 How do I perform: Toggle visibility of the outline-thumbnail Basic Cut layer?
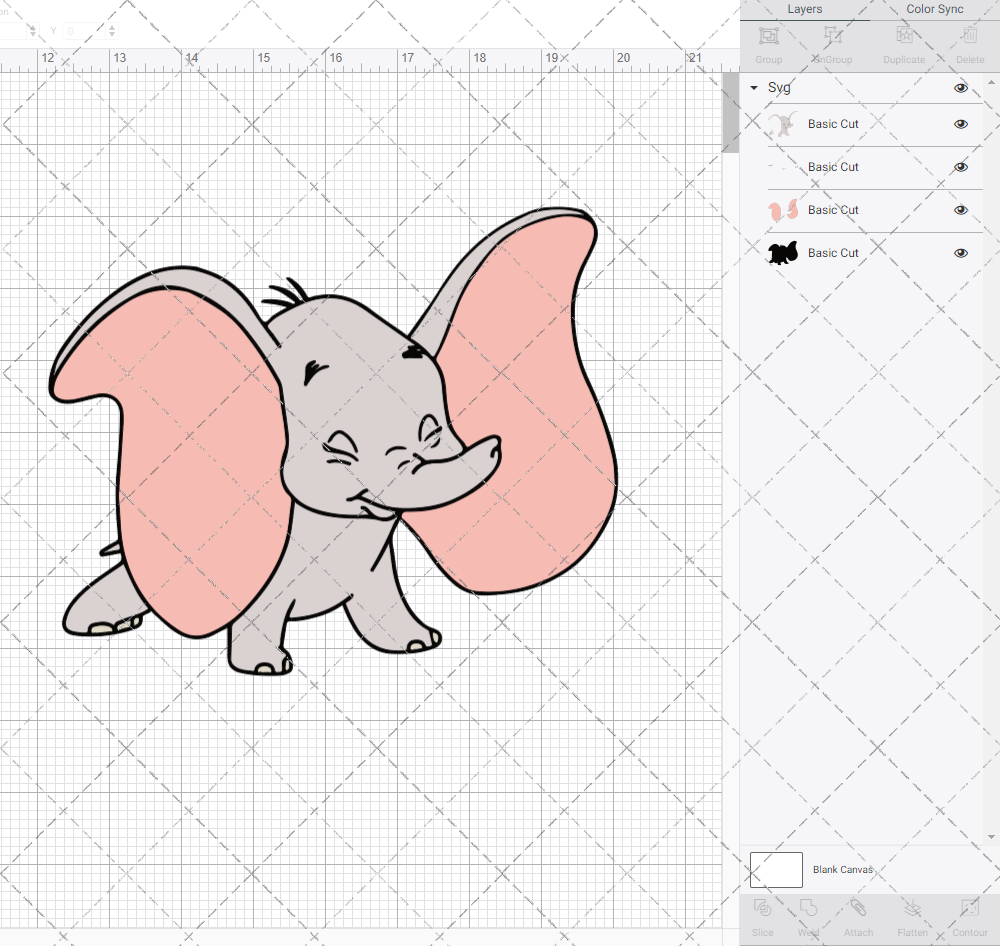960,124
